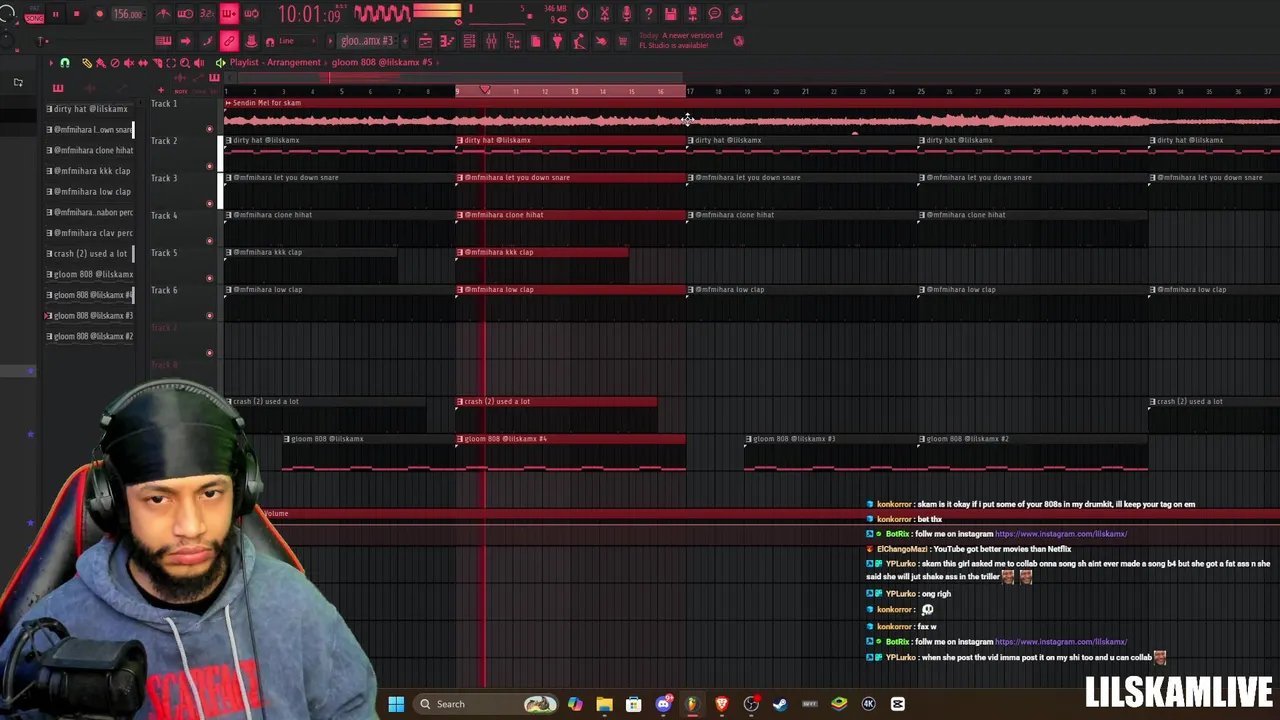
Task: Toggle the metronome icon
Action: 163,14
